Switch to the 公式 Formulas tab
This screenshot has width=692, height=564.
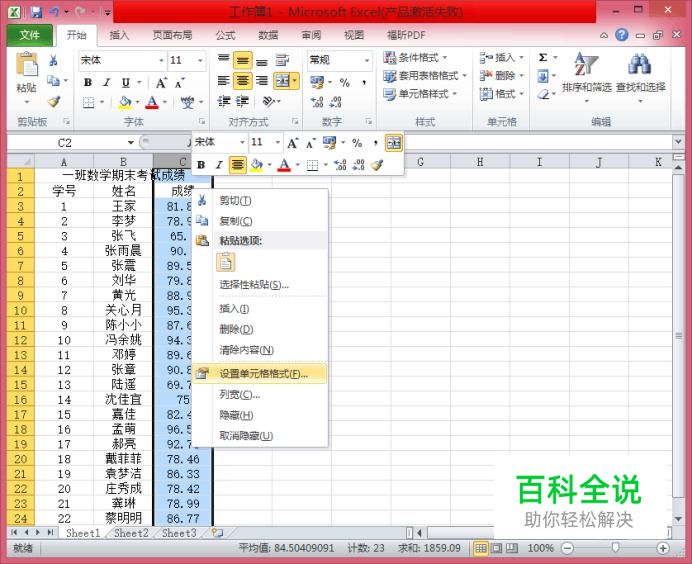click(x=225, y=35)
